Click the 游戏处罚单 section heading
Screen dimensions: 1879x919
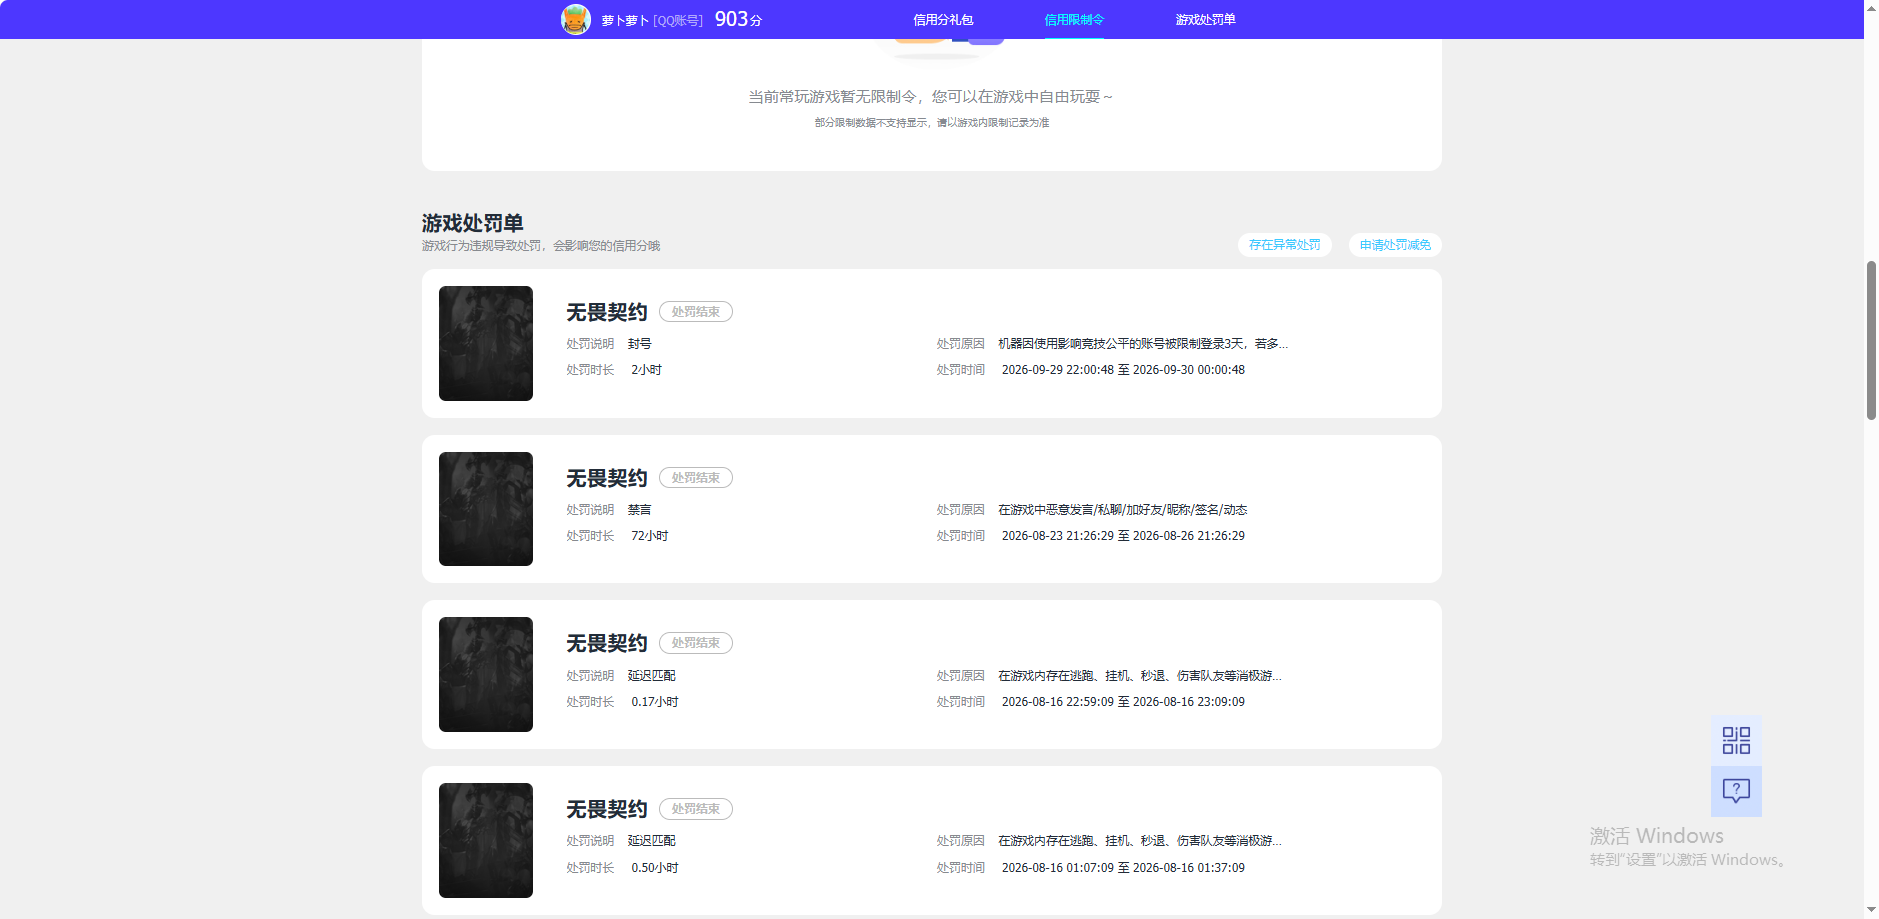tap(473, 223)
